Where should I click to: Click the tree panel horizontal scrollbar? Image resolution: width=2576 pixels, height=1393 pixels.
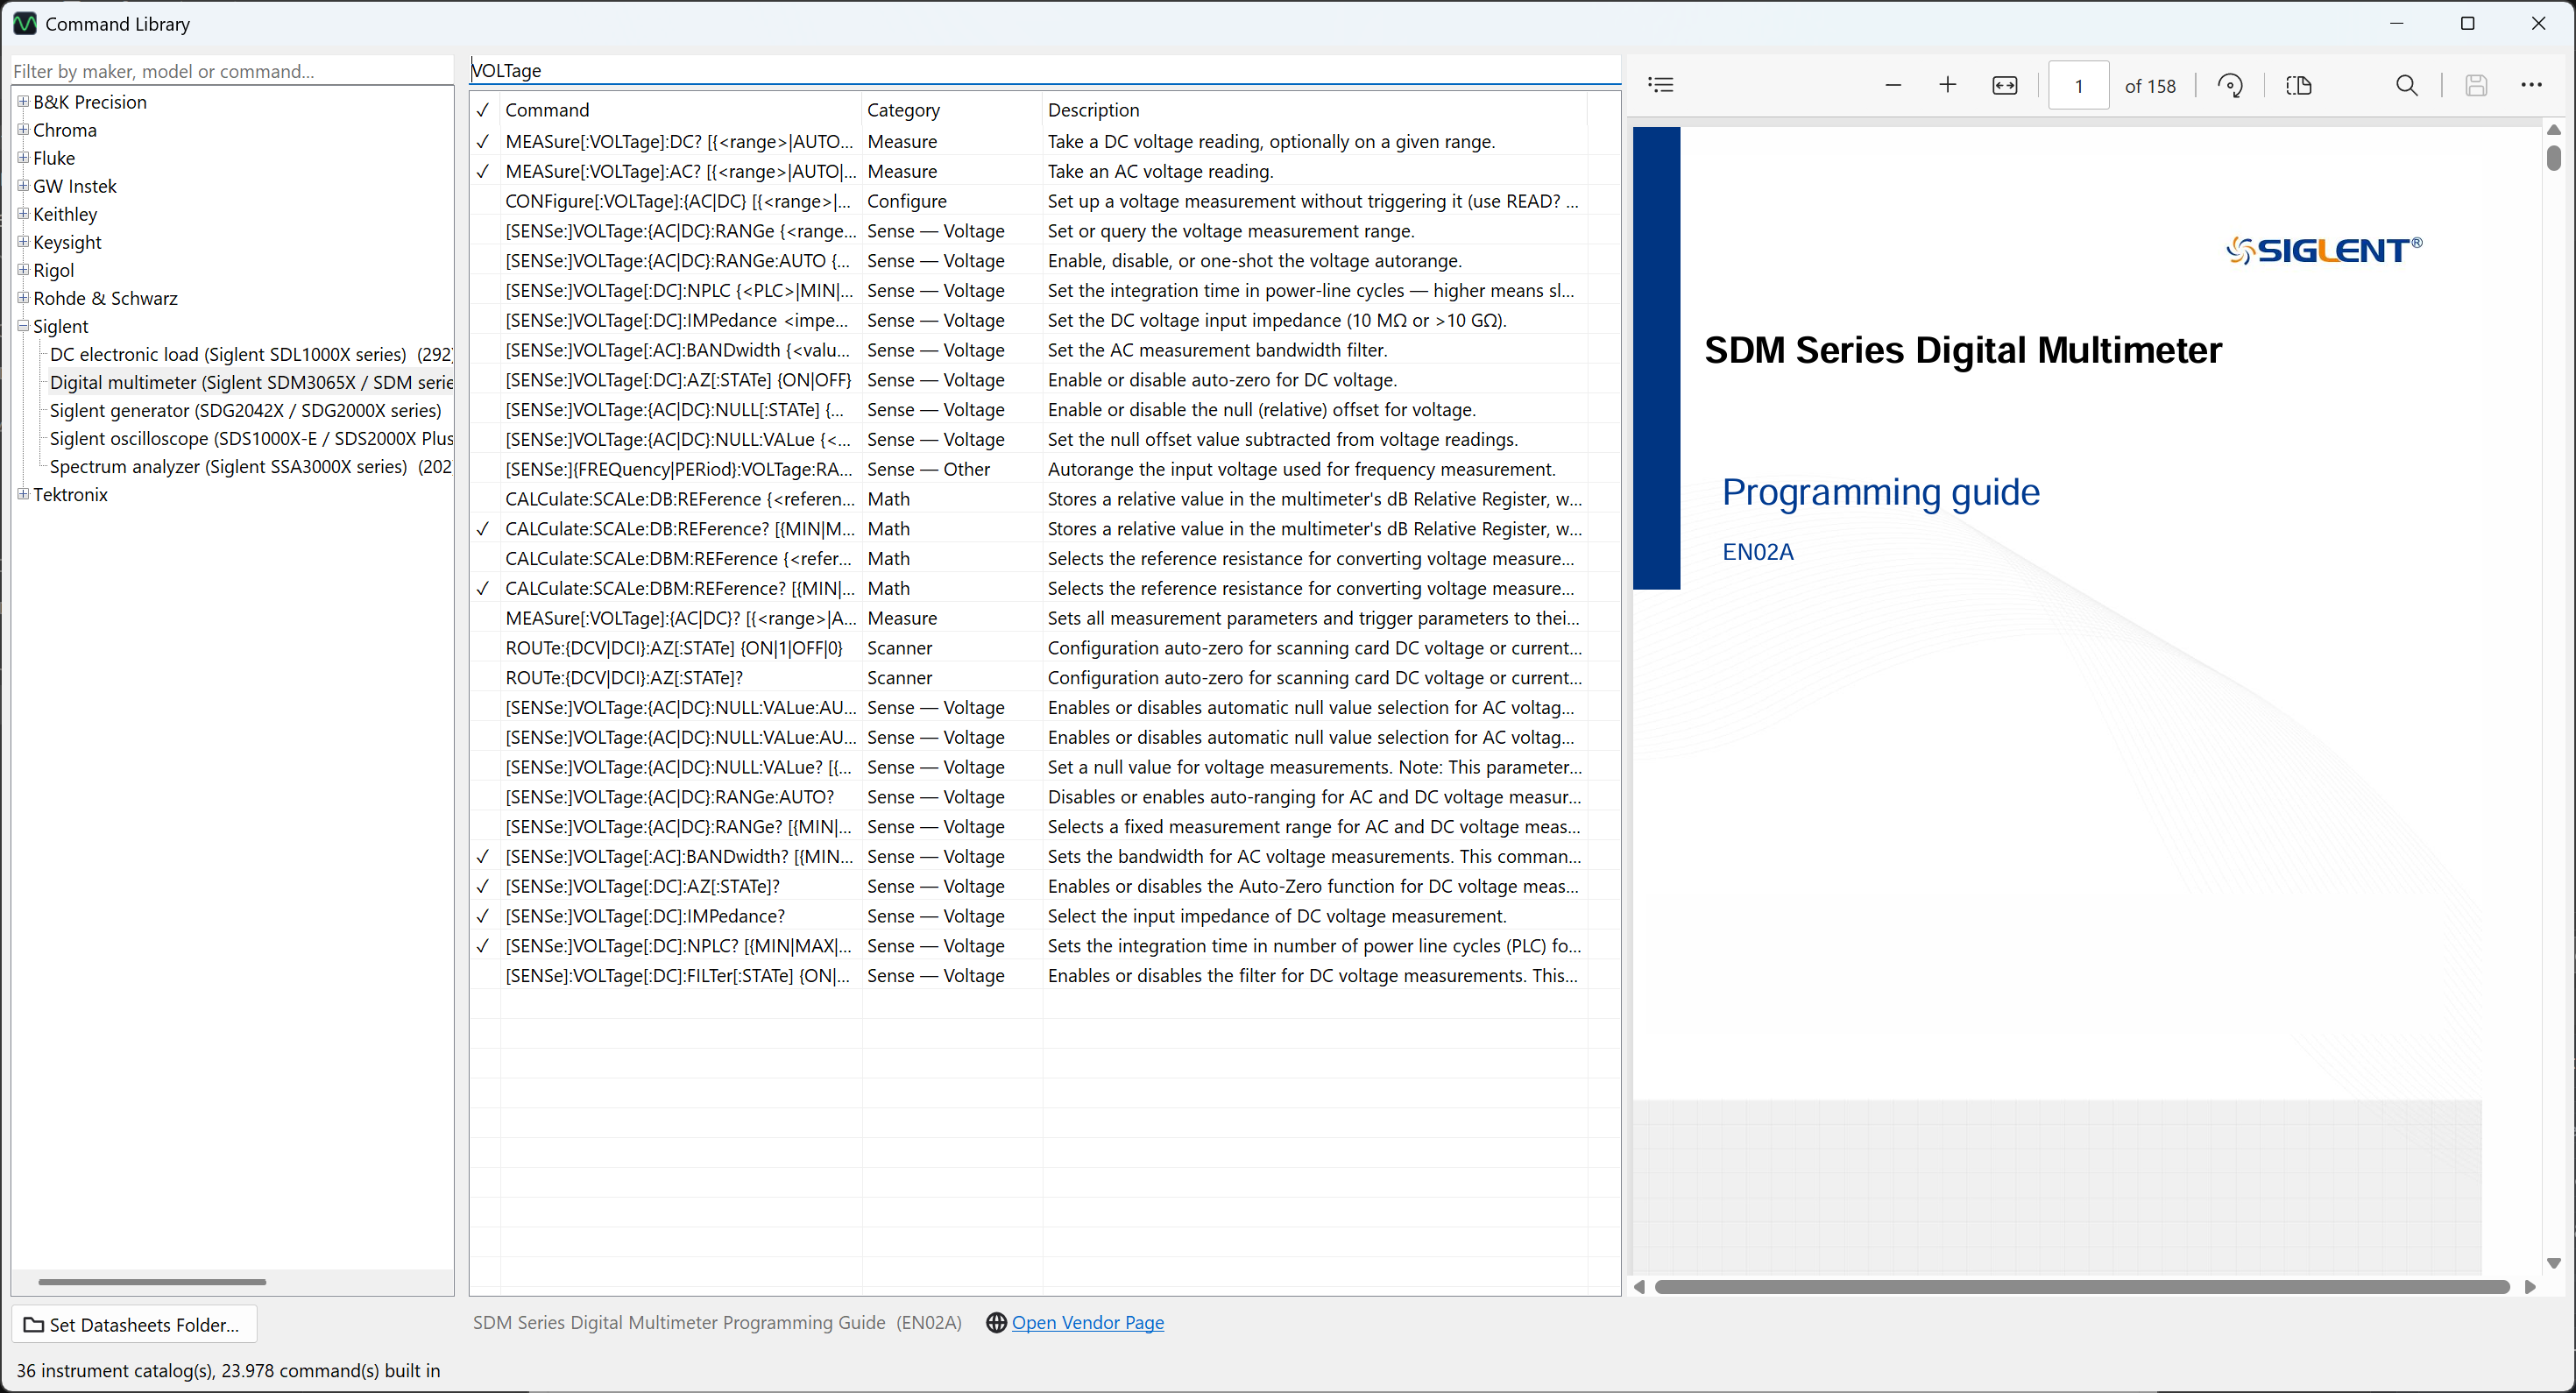point(152,1282)
